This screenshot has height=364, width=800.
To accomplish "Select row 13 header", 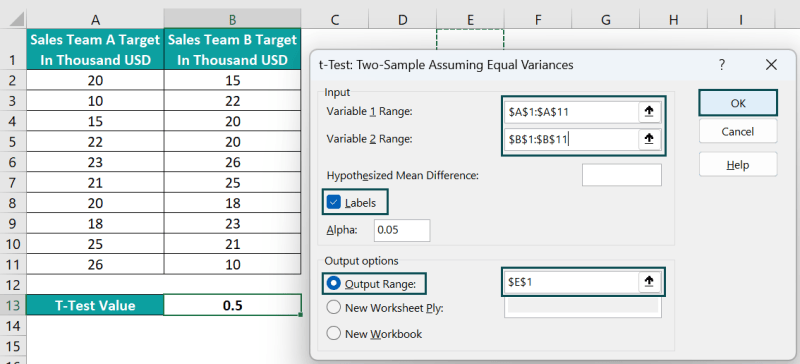I will pos(13,305).
